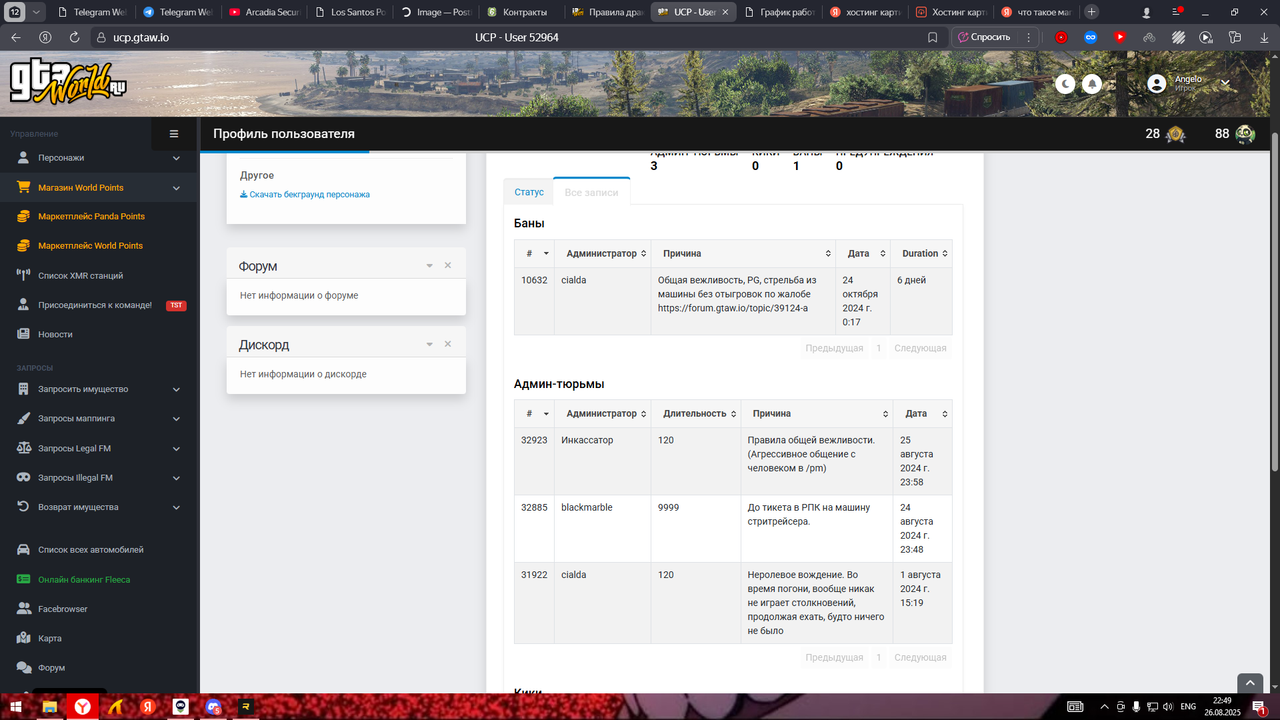
Task: Click Скачать бекграунд персонажа link
Action: (x=305, y=194)
